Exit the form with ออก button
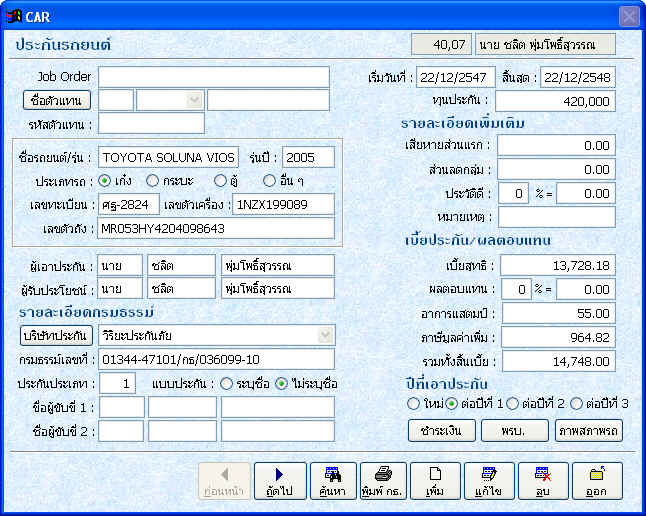 coord(596,481)
